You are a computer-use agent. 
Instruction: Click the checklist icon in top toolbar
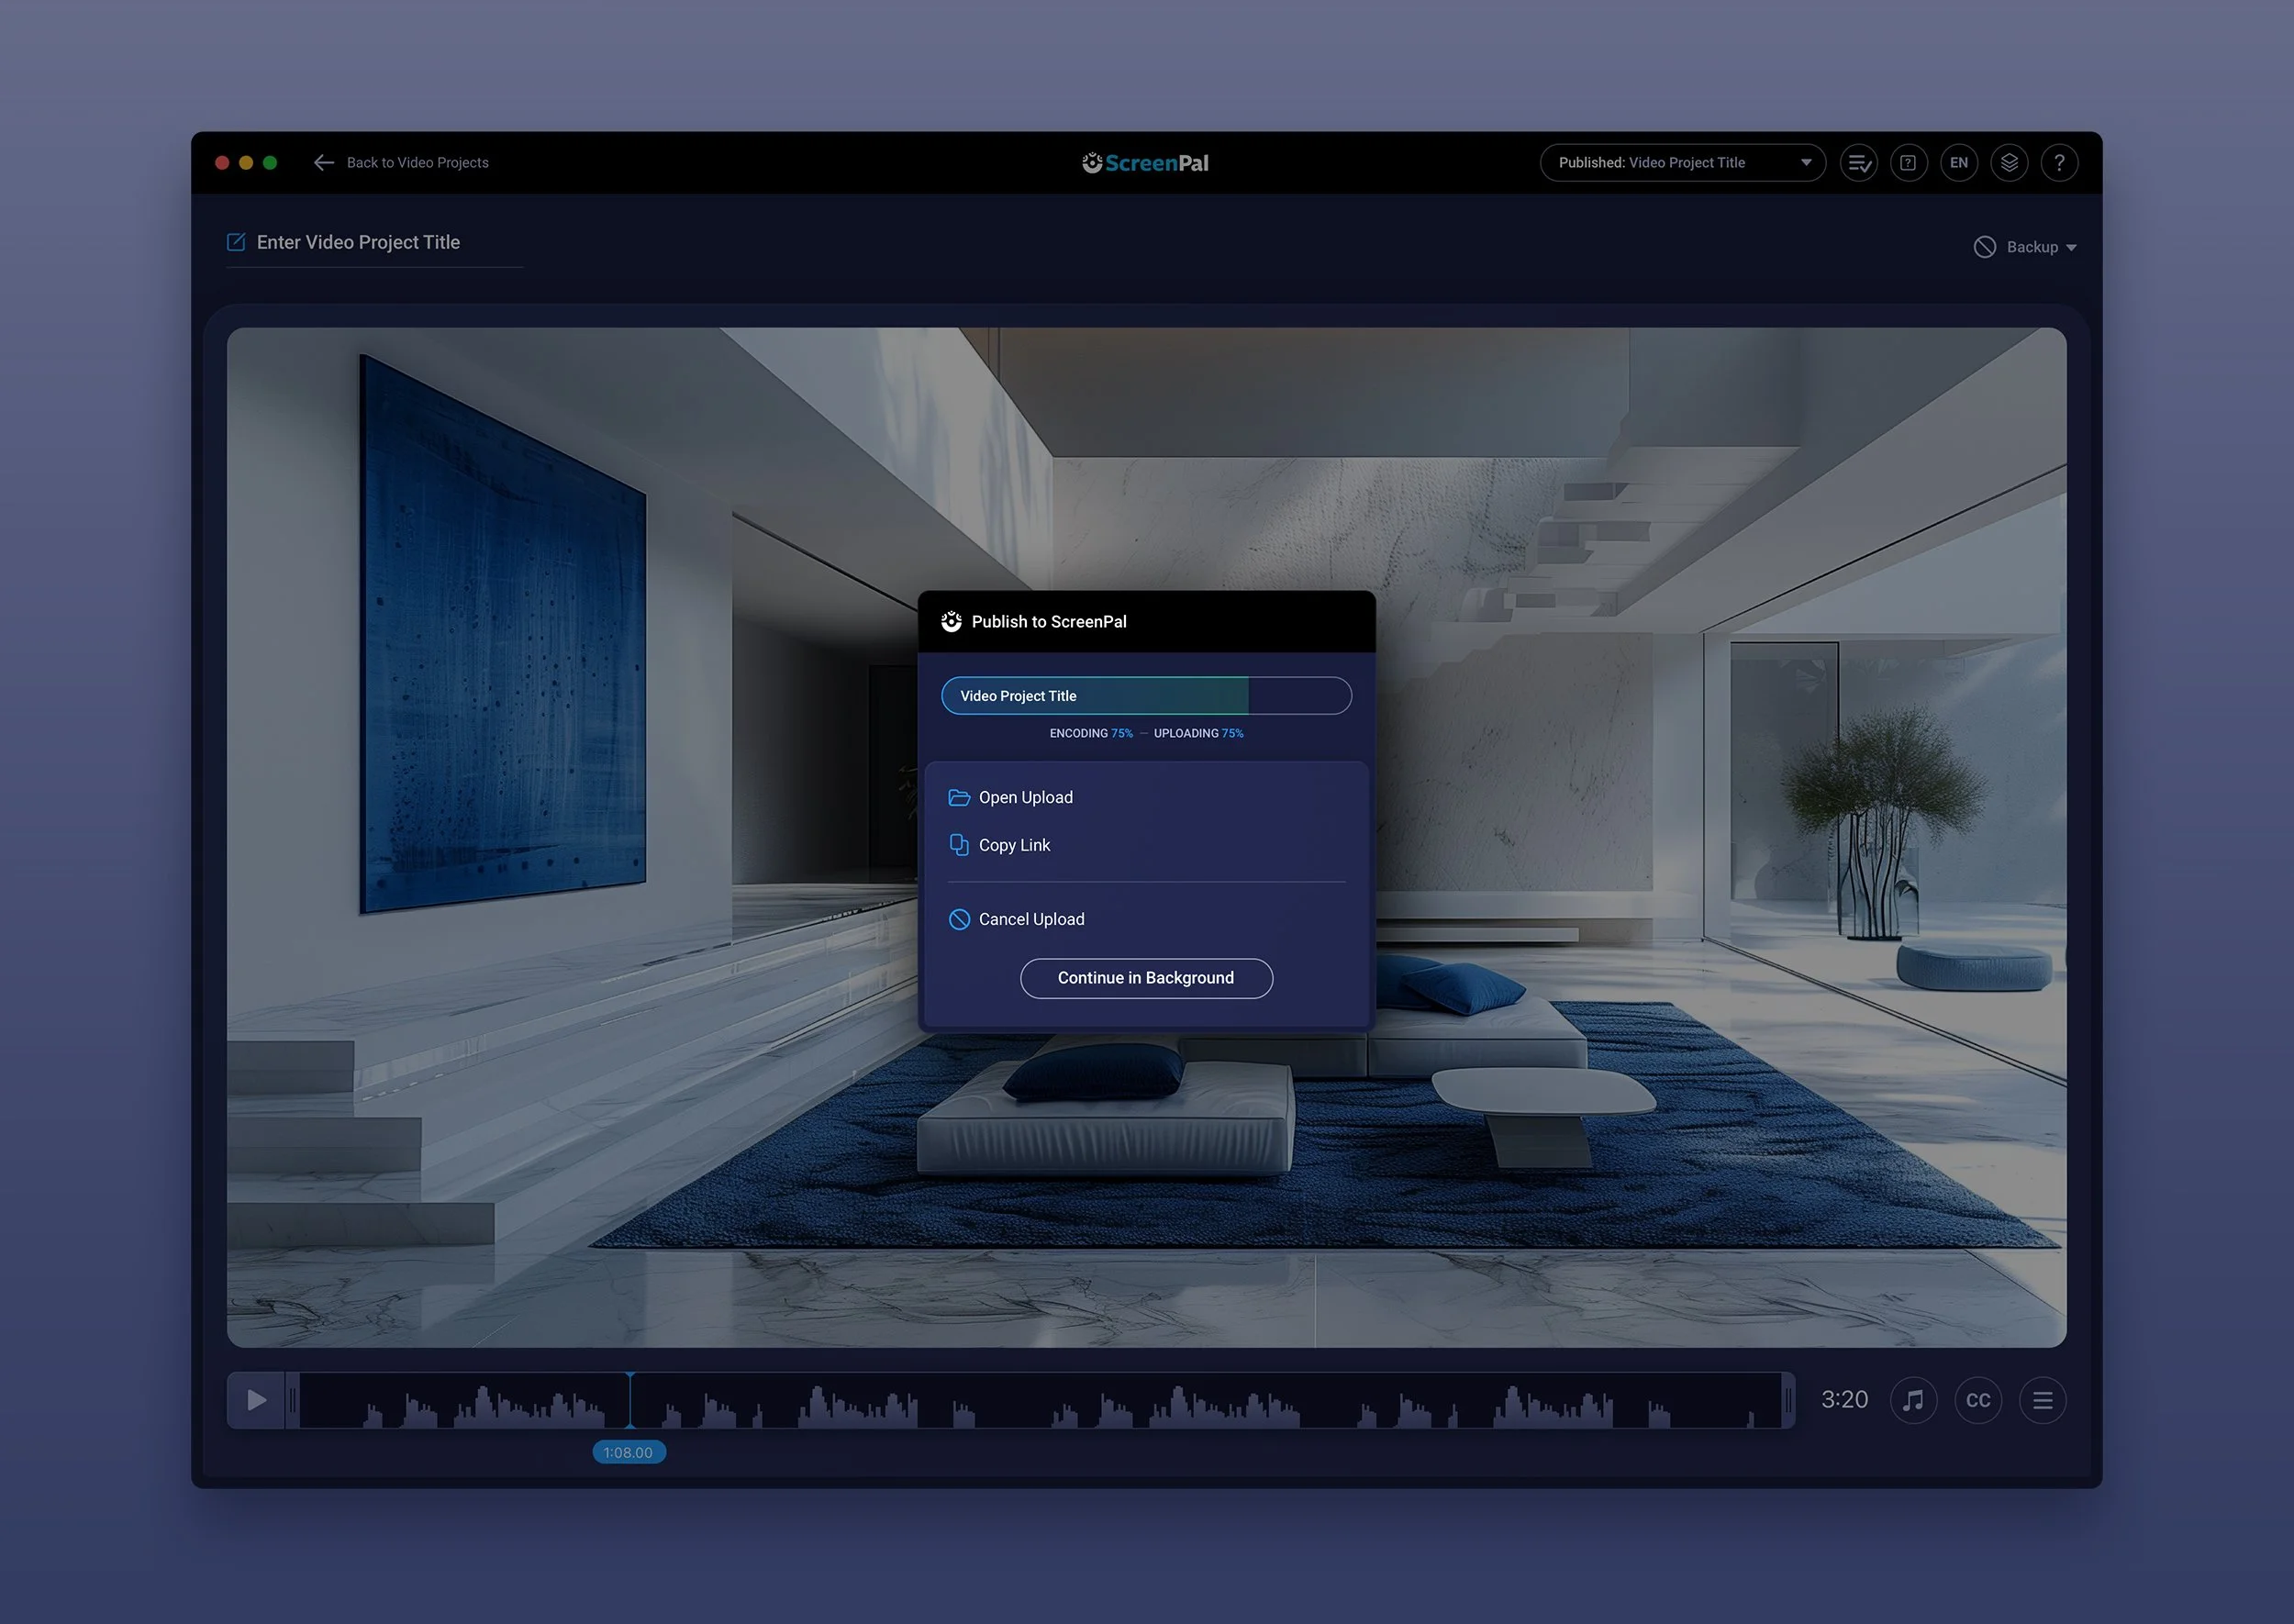[1859, 163]
